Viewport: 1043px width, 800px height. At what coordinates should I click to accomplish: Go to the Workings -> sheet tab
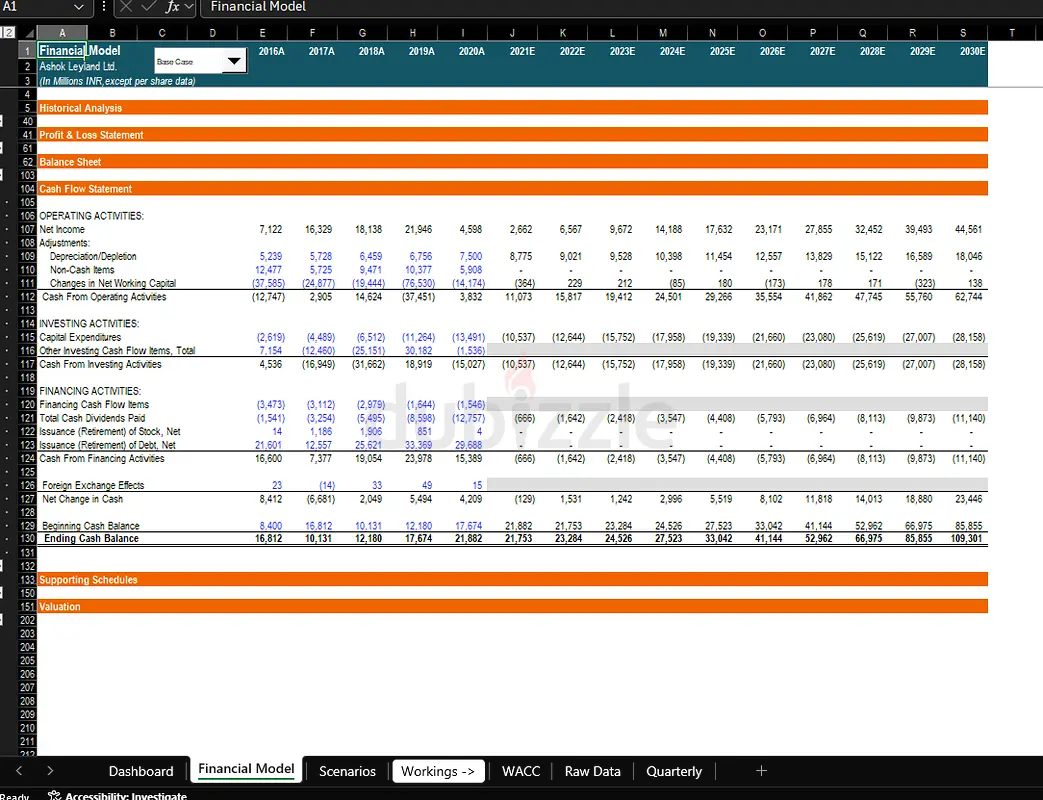click(x=438, y=771)
